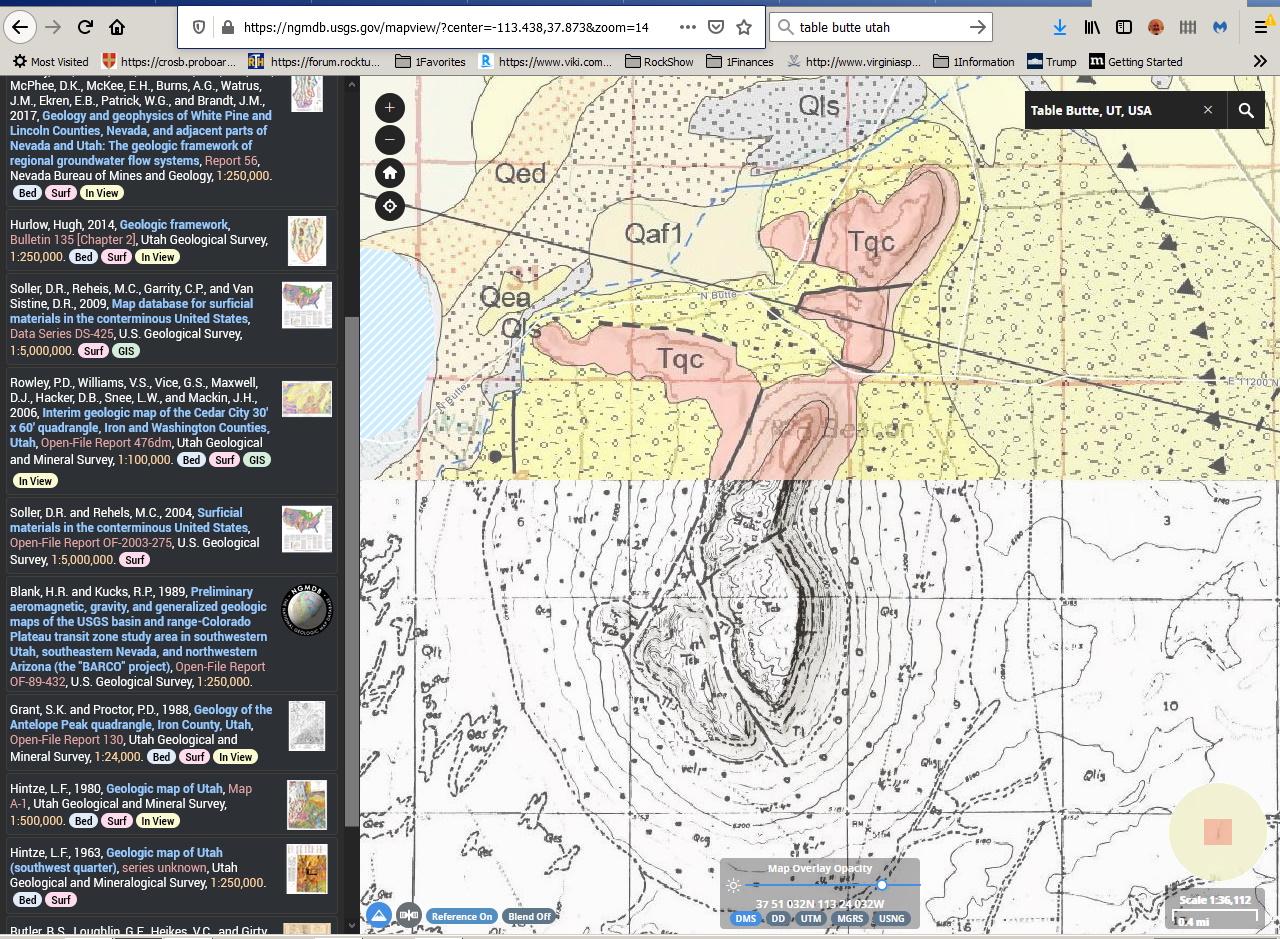The height and width of the screenshot is (939, 1280).
Task: Open the Most Visited bookmarks folder
Action: 50,61
